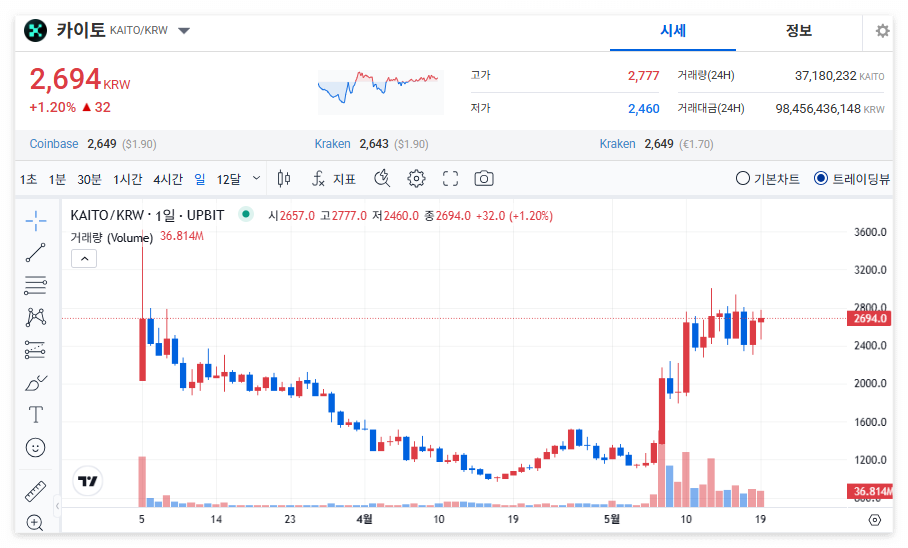
Task: Click the 24H volume 37,180,232 KAITO
Action: point(839,76)
